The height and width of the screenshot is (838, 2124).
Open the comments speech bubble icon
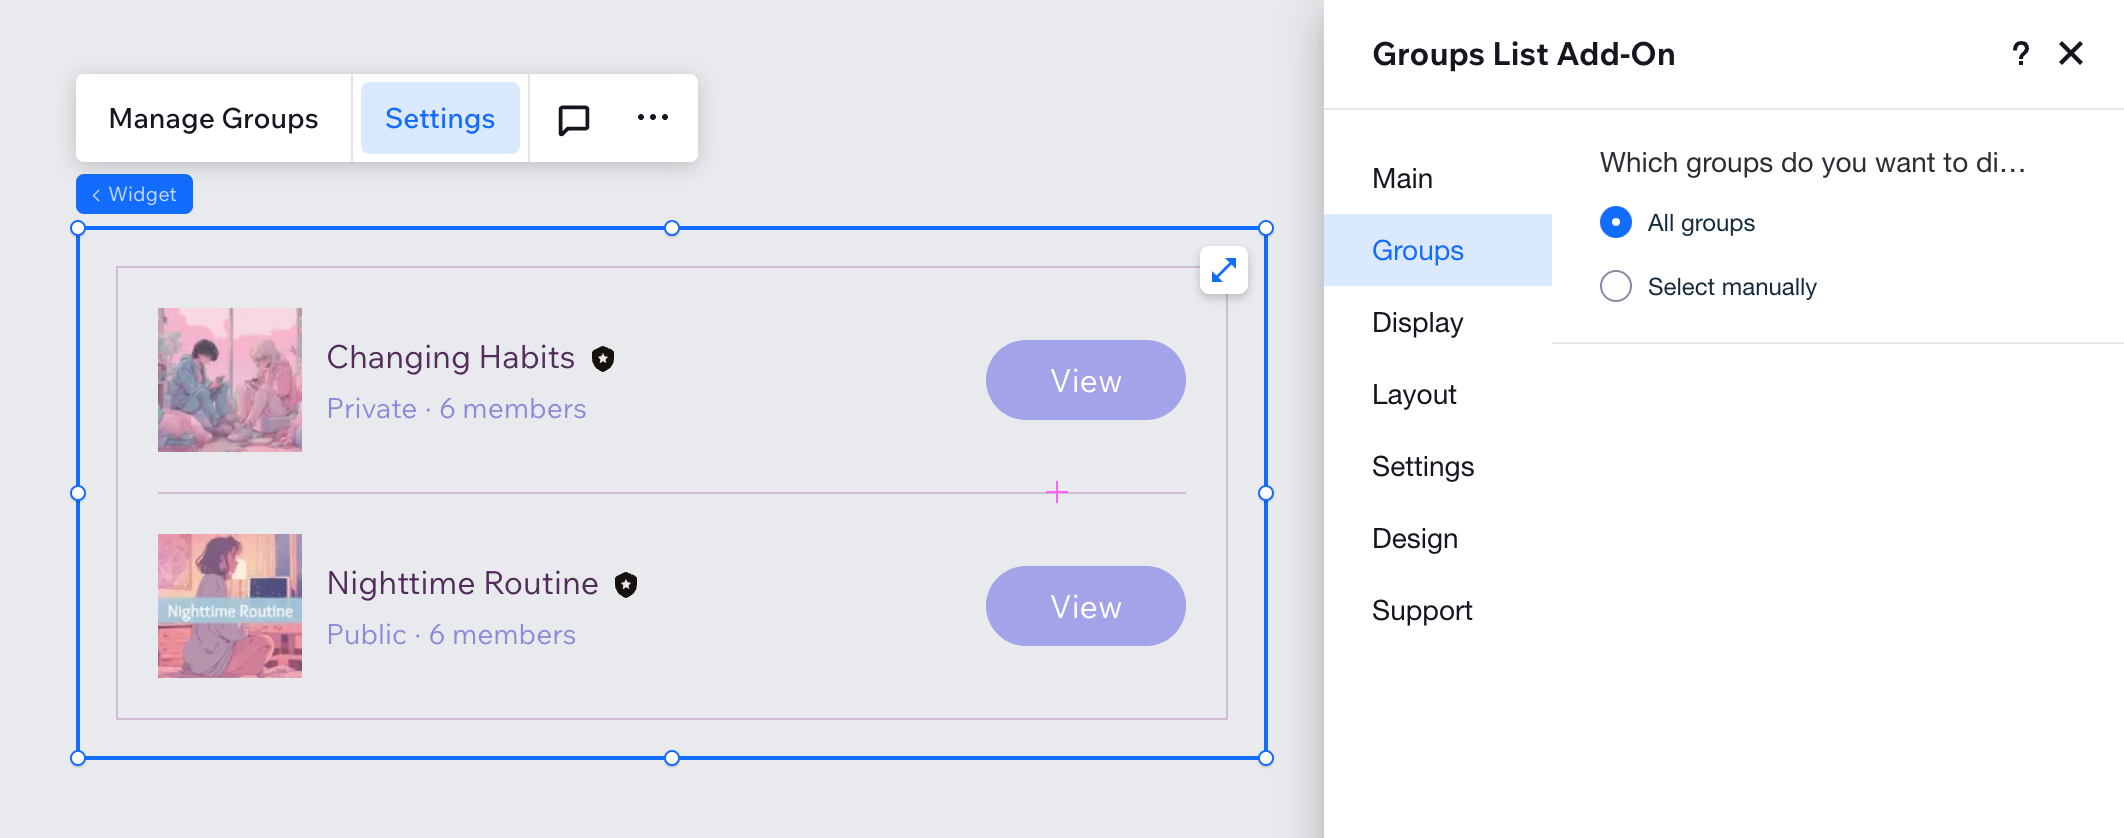tap(573, 119)
